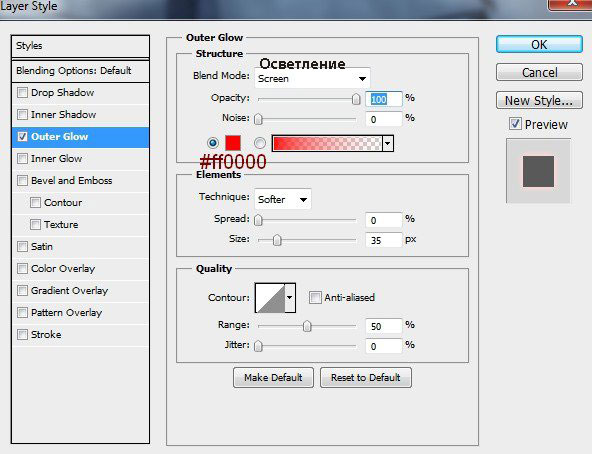Select the Bevel and Emboss label
The image size is (592, 454).
(x=72, y=181)
